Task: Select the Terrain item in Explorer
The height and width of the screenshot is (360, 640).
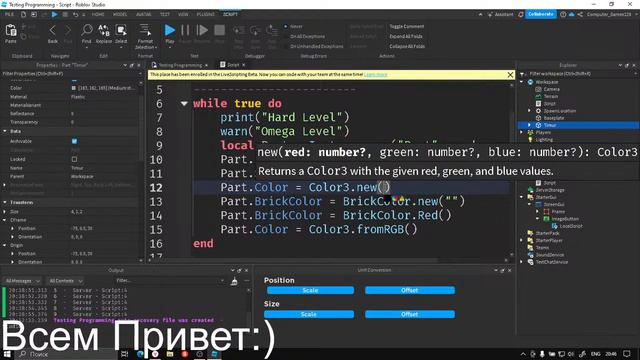Action: (x=547, y=96)
